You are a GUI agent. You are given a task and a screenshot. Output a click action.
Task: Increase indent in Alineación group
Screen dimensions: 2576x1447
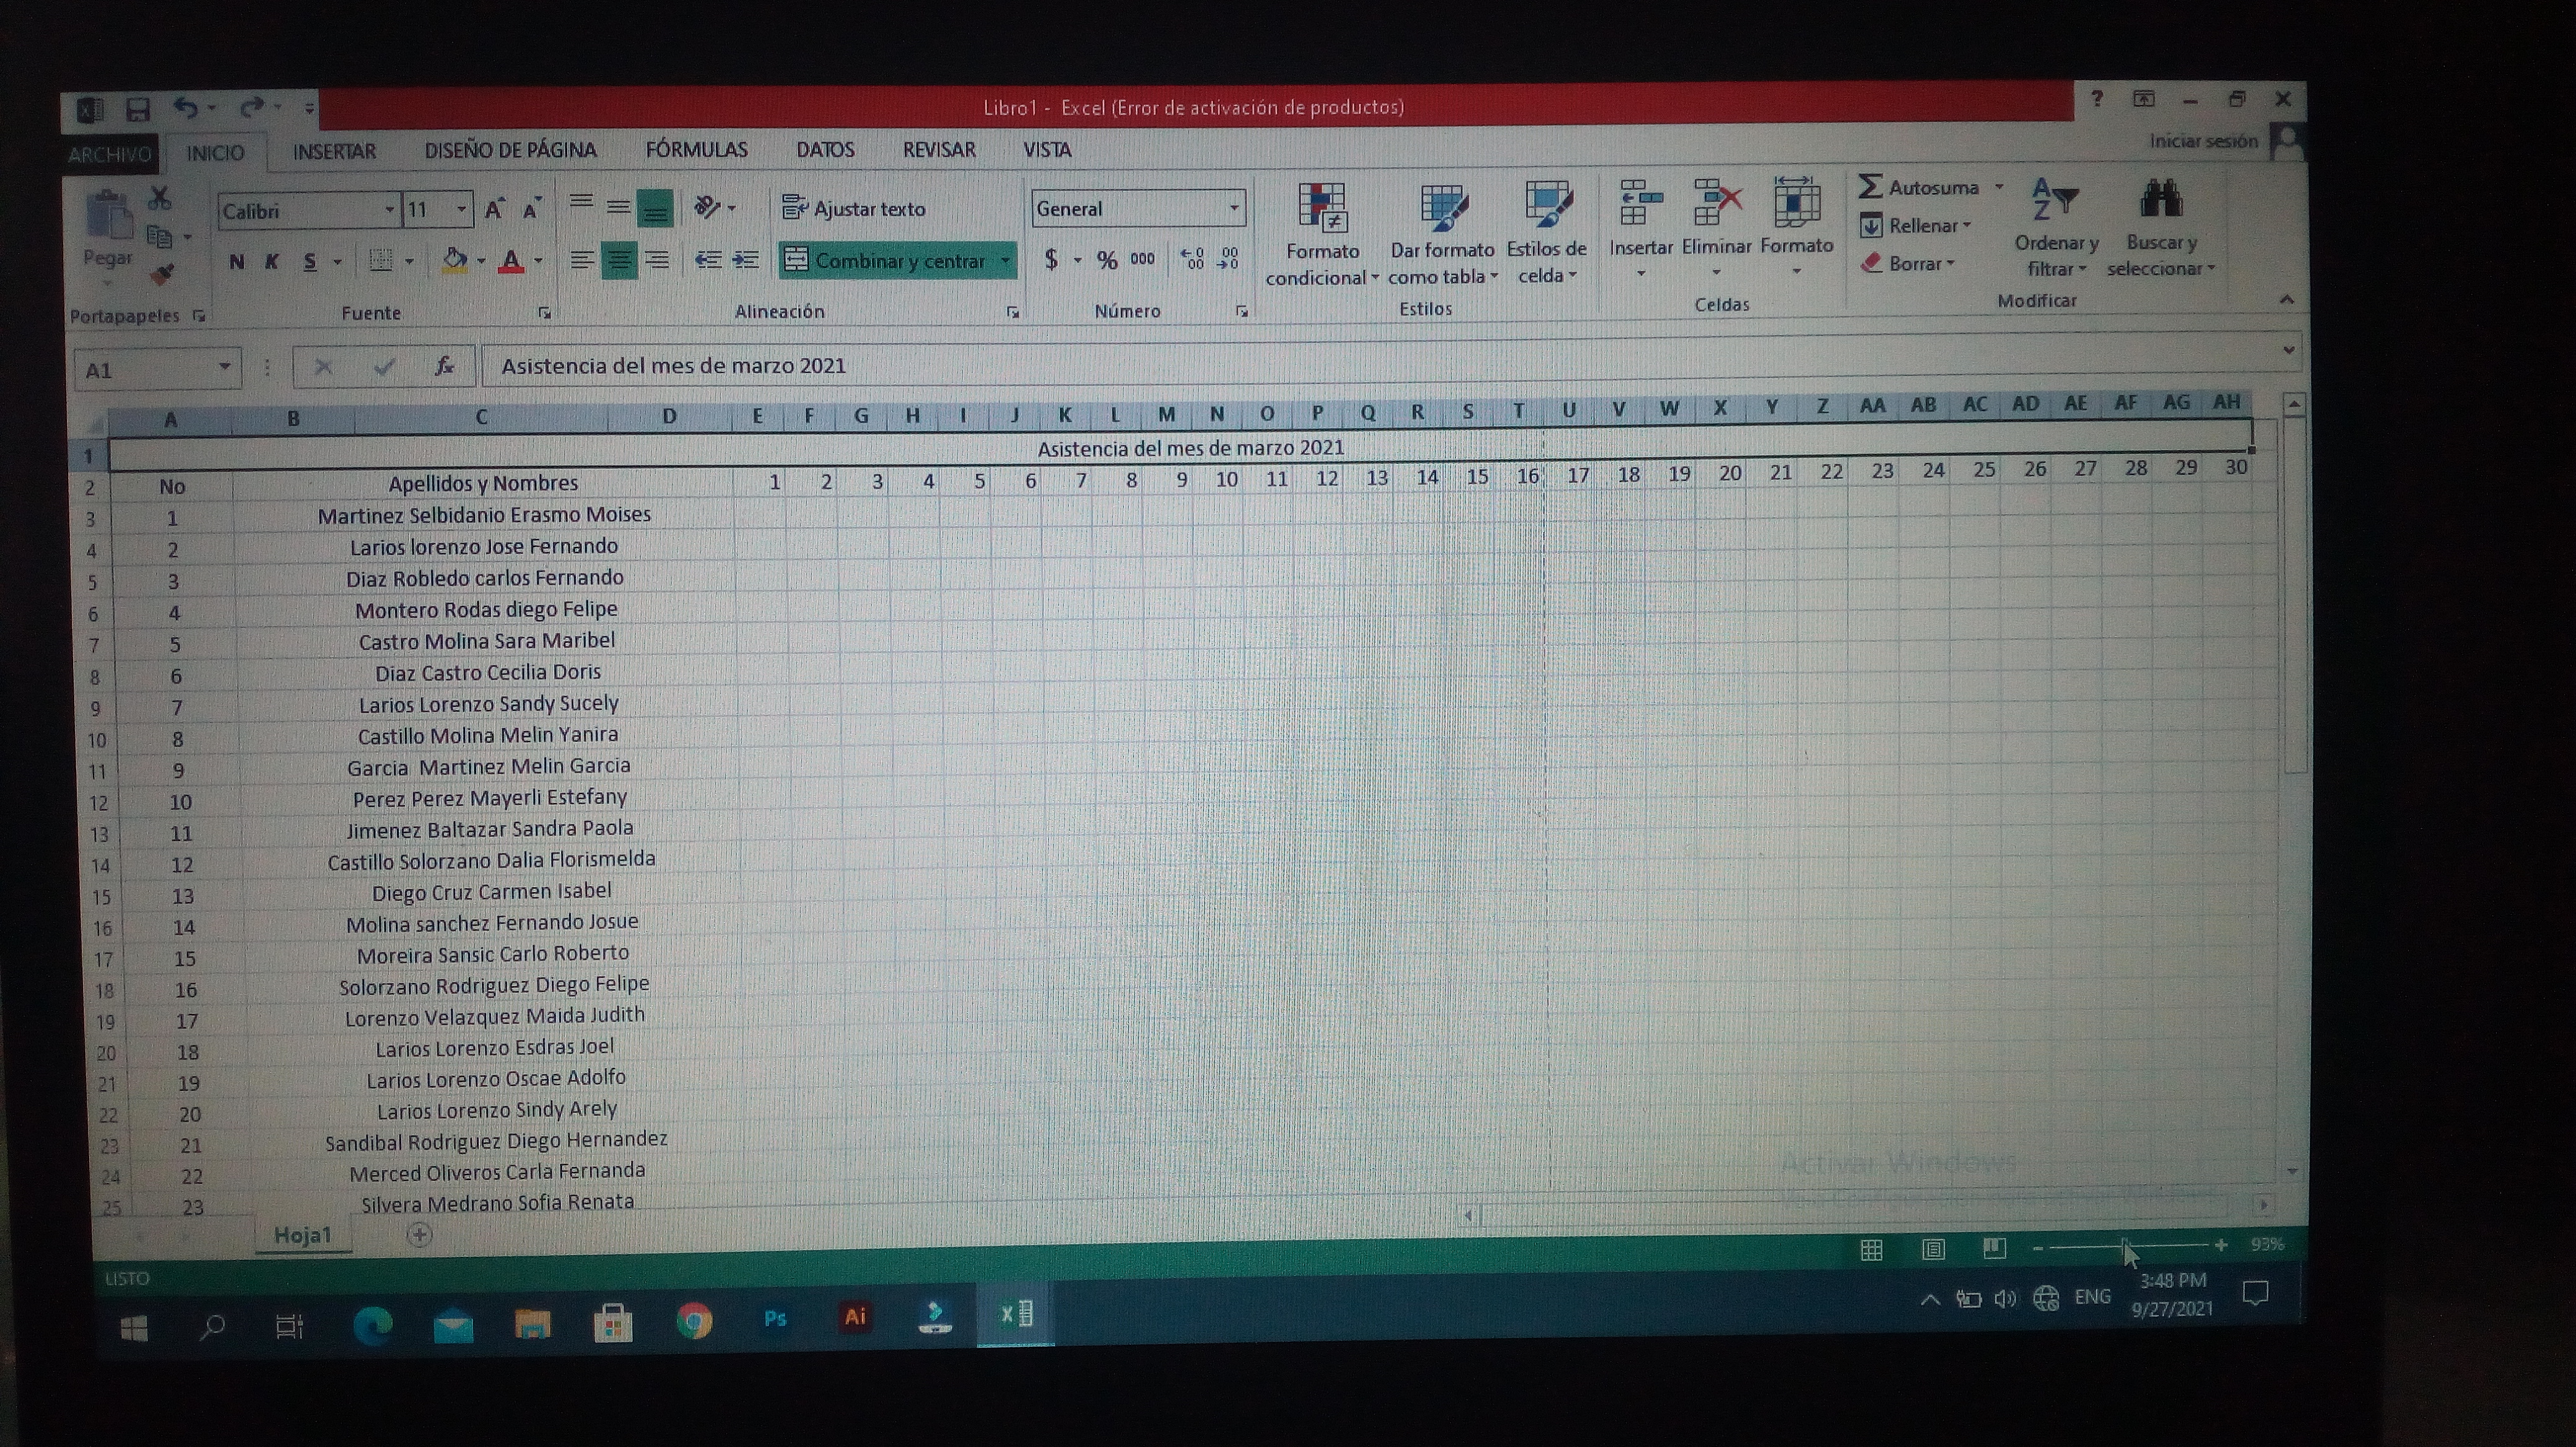[x=745, y=260]
